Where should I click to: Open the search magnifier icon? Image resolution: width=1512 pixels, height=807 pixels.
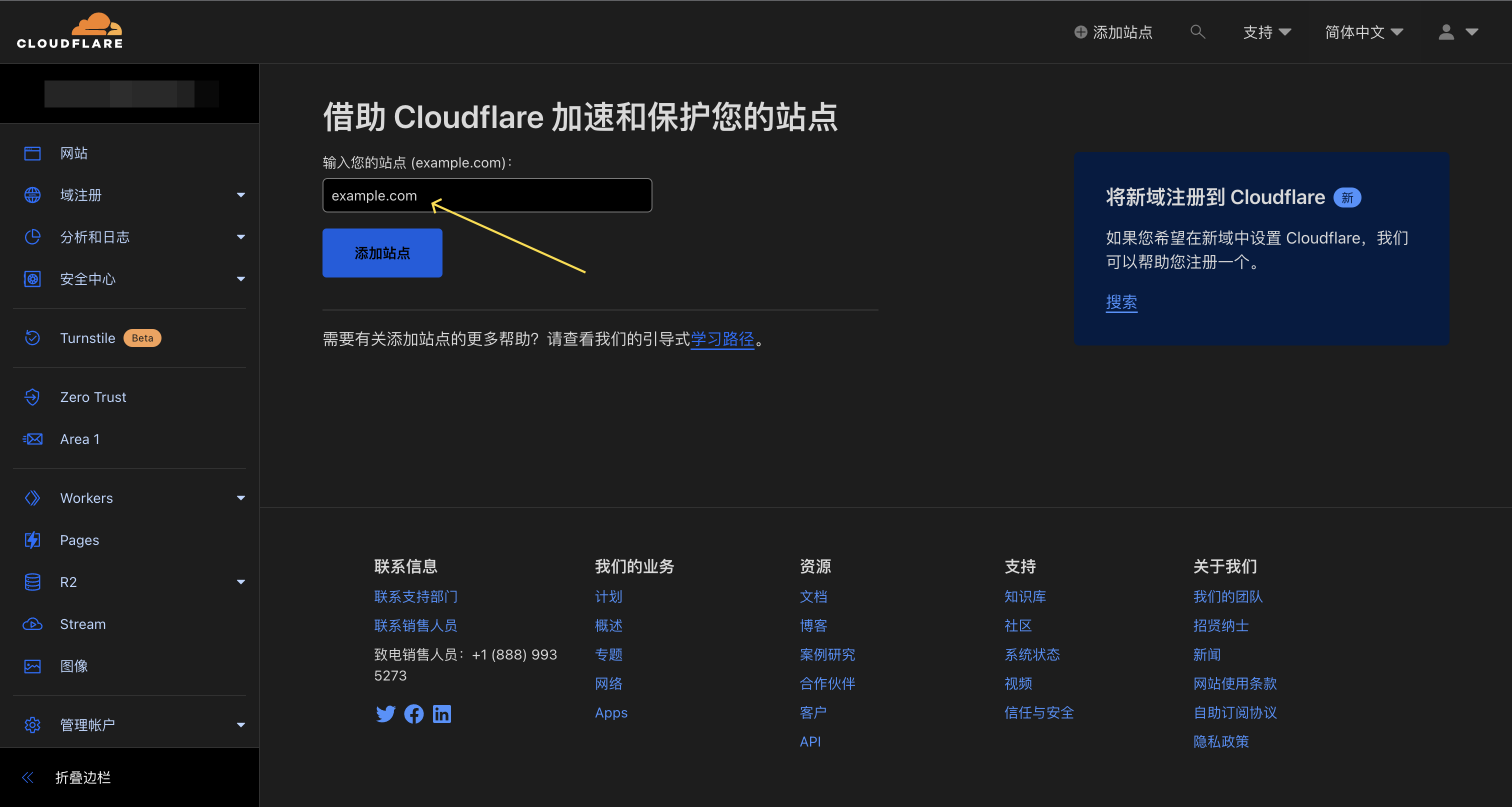[1198, 32]
